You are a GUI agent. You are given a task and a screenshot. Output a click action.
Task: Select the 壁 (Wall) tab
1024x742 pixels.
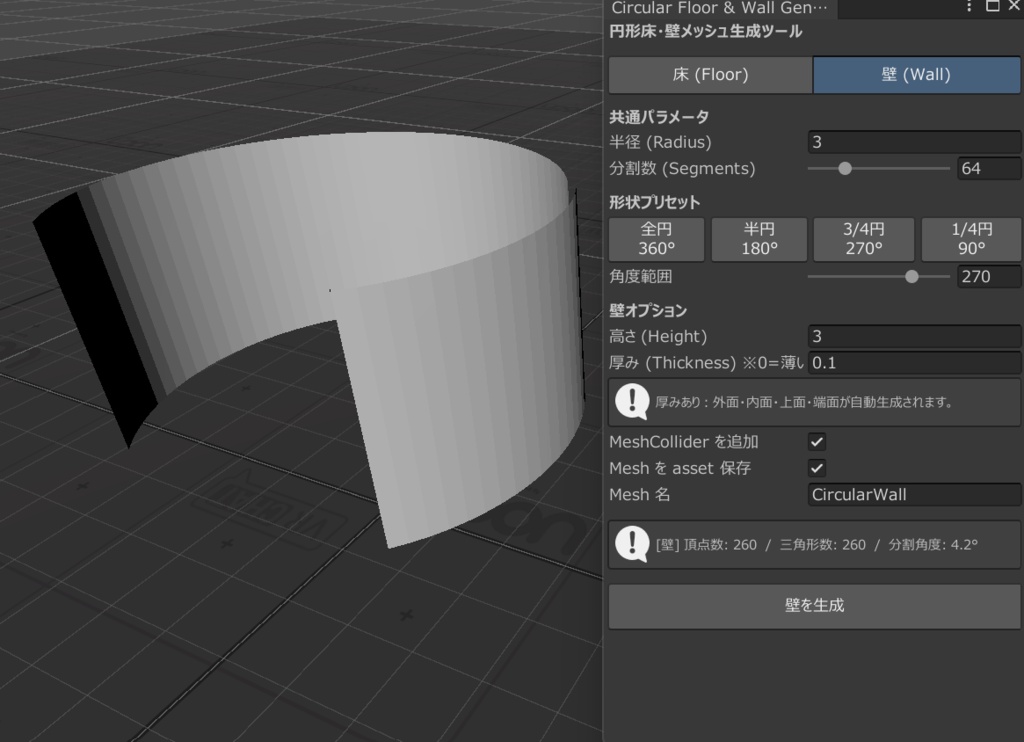(916, 74)
